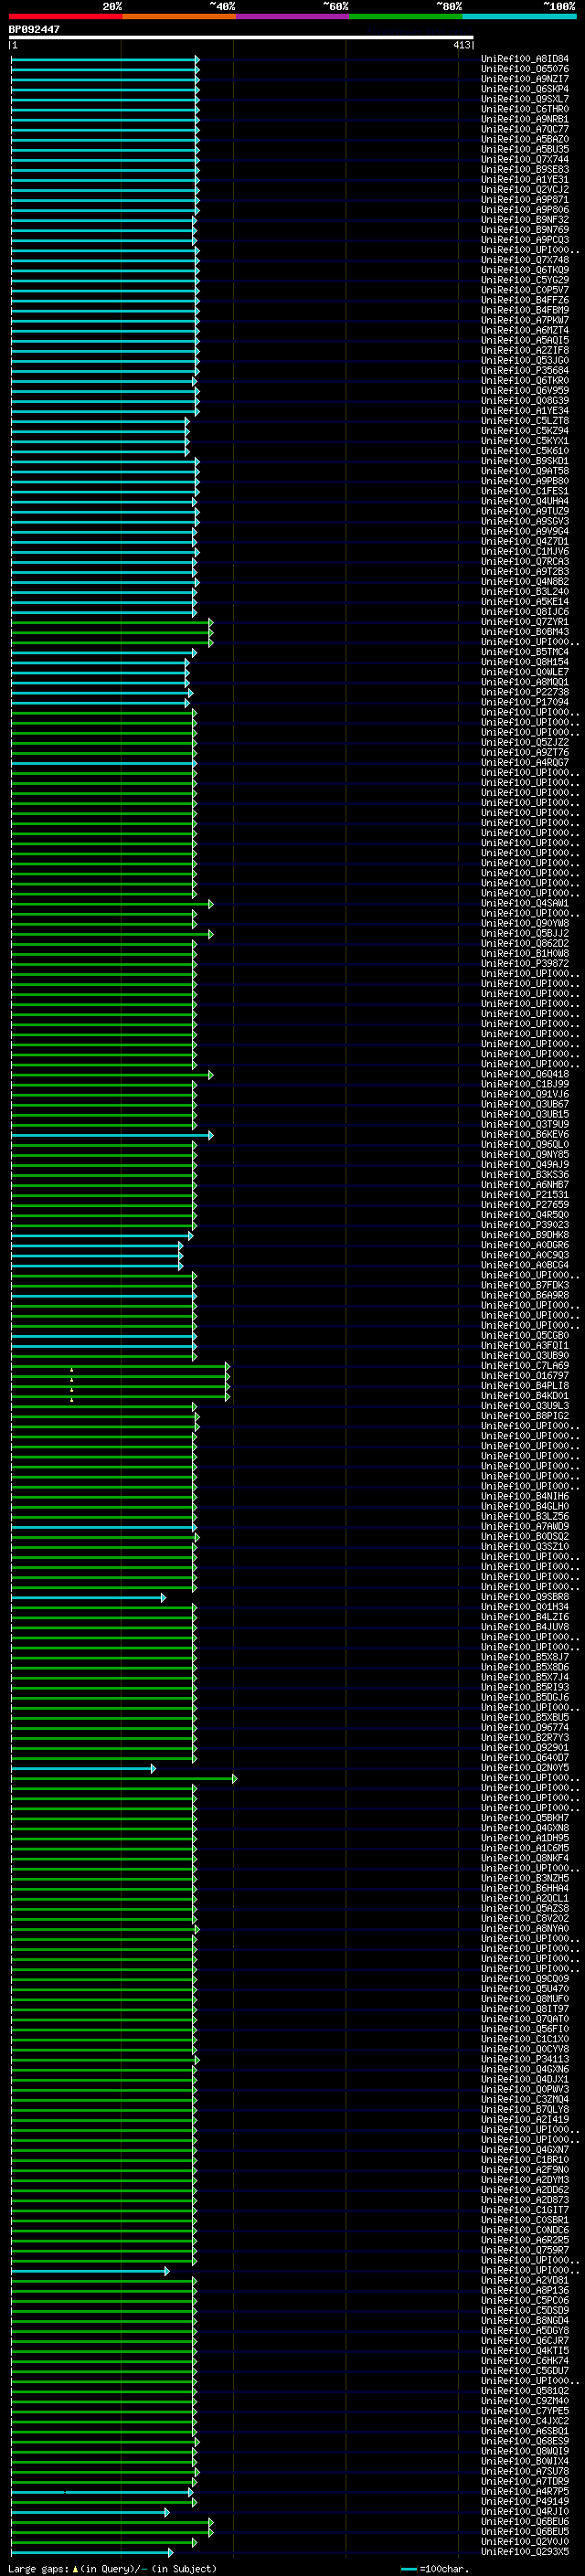The width and height of the screenshot is (585, 2576).
Task: Select the UniRef100_Q7X748 label
Action: (525, 260)
